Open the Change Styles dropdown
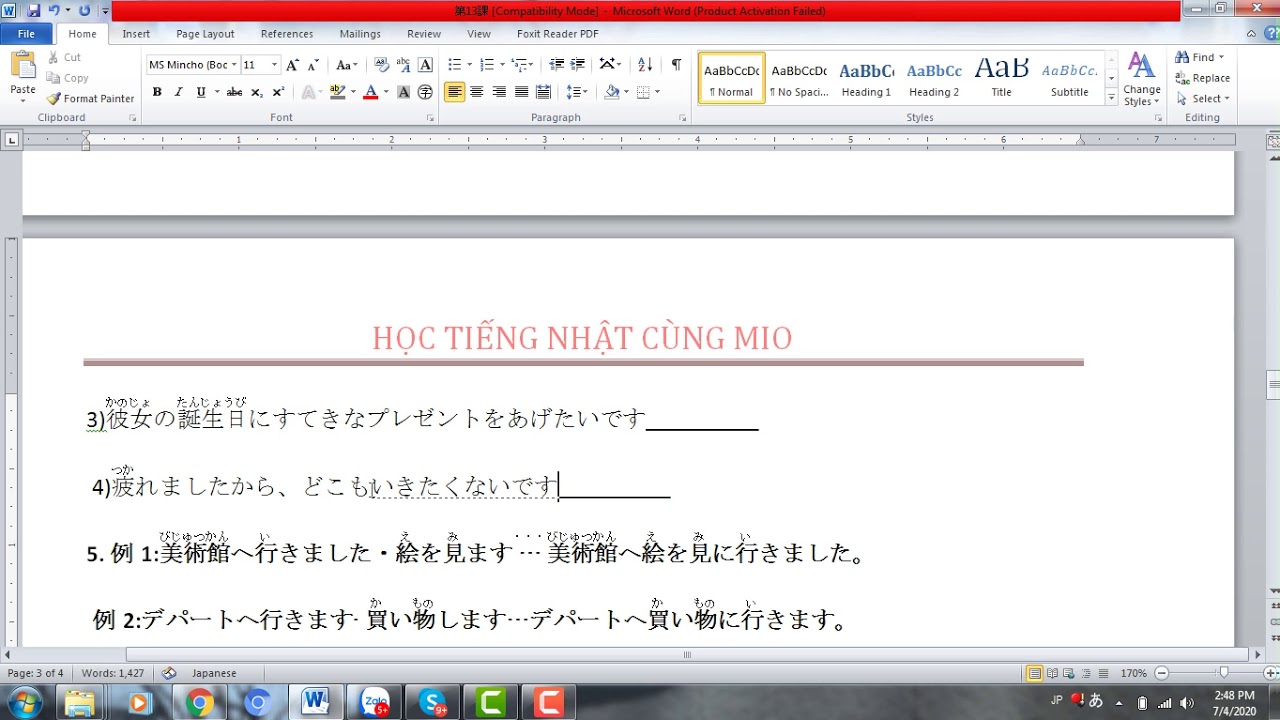1280x720 pixels. pyautogui.click(x=1141, y=78)
